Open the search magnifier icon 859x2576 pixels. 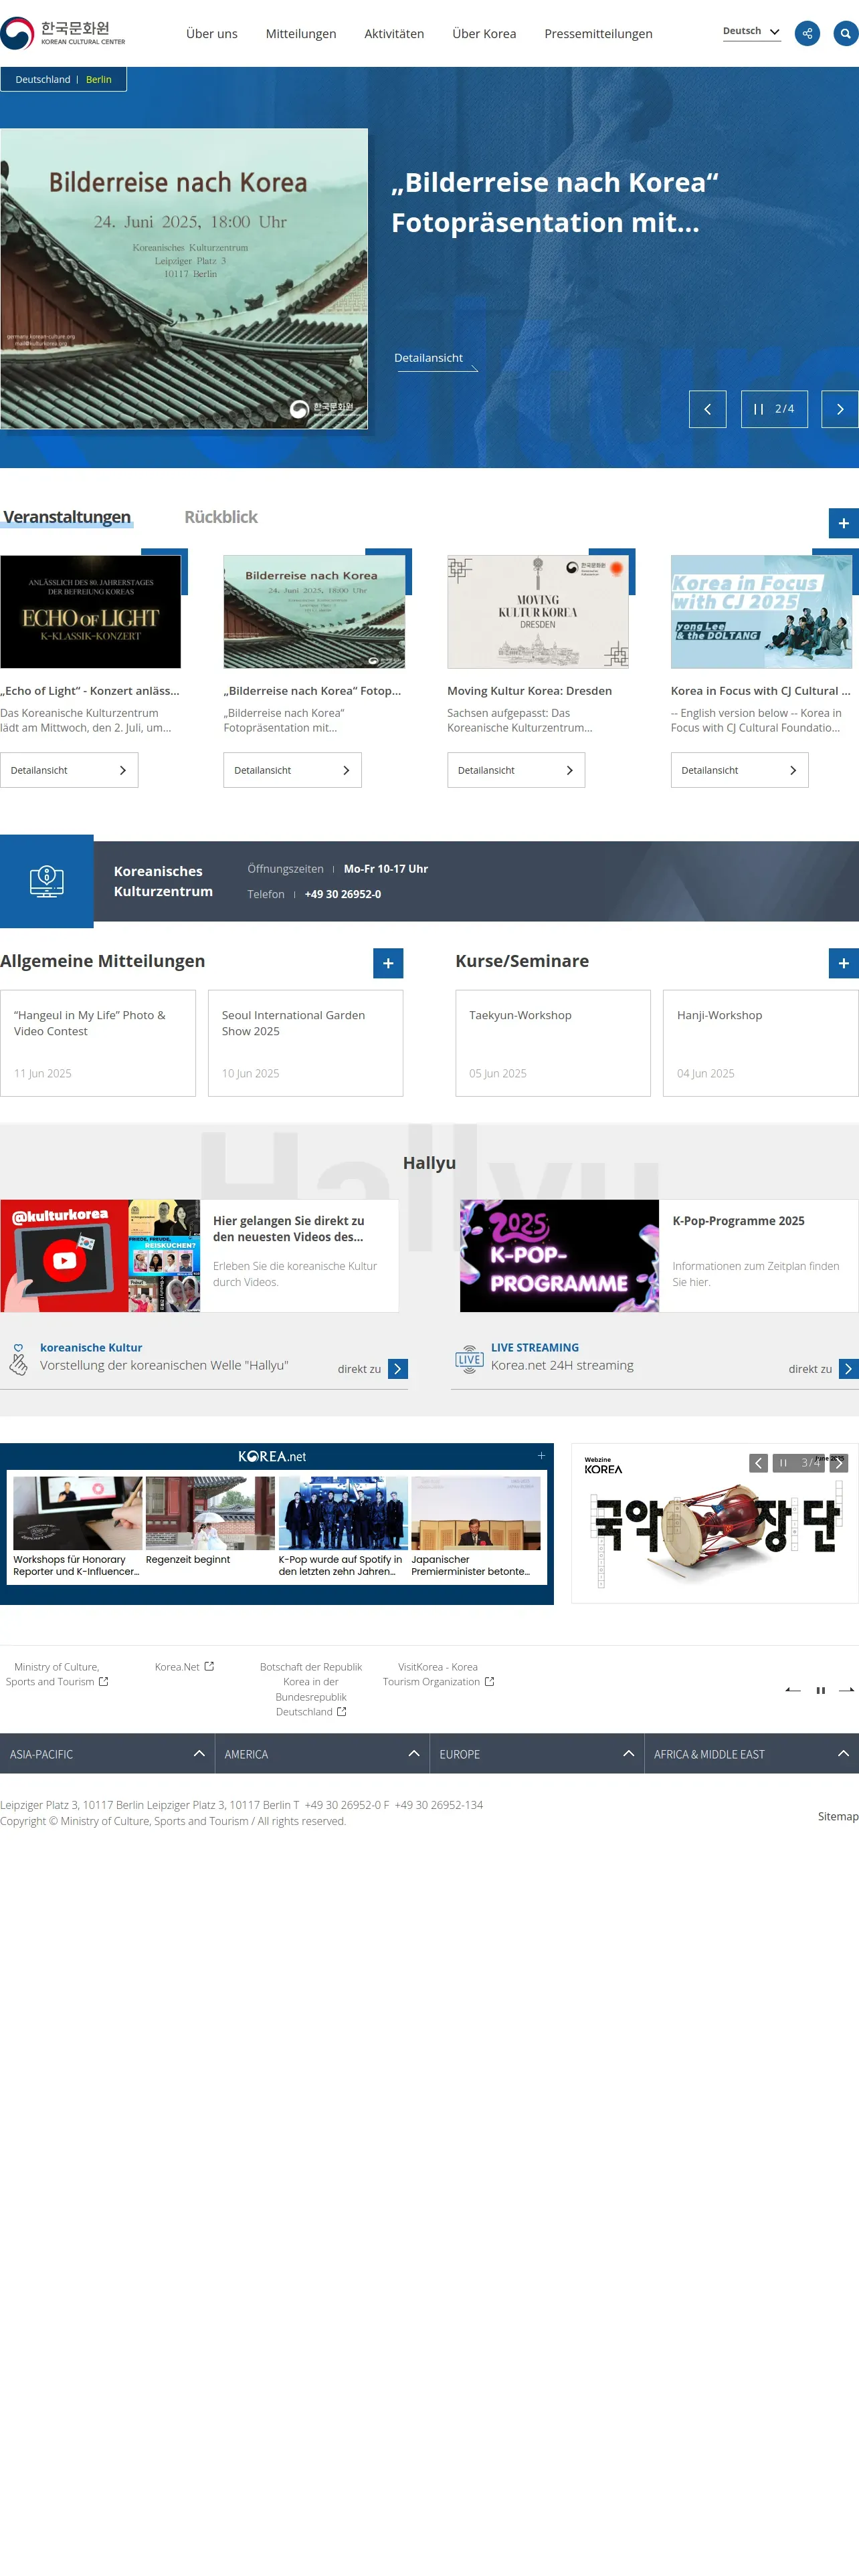(x=845, y=33)
